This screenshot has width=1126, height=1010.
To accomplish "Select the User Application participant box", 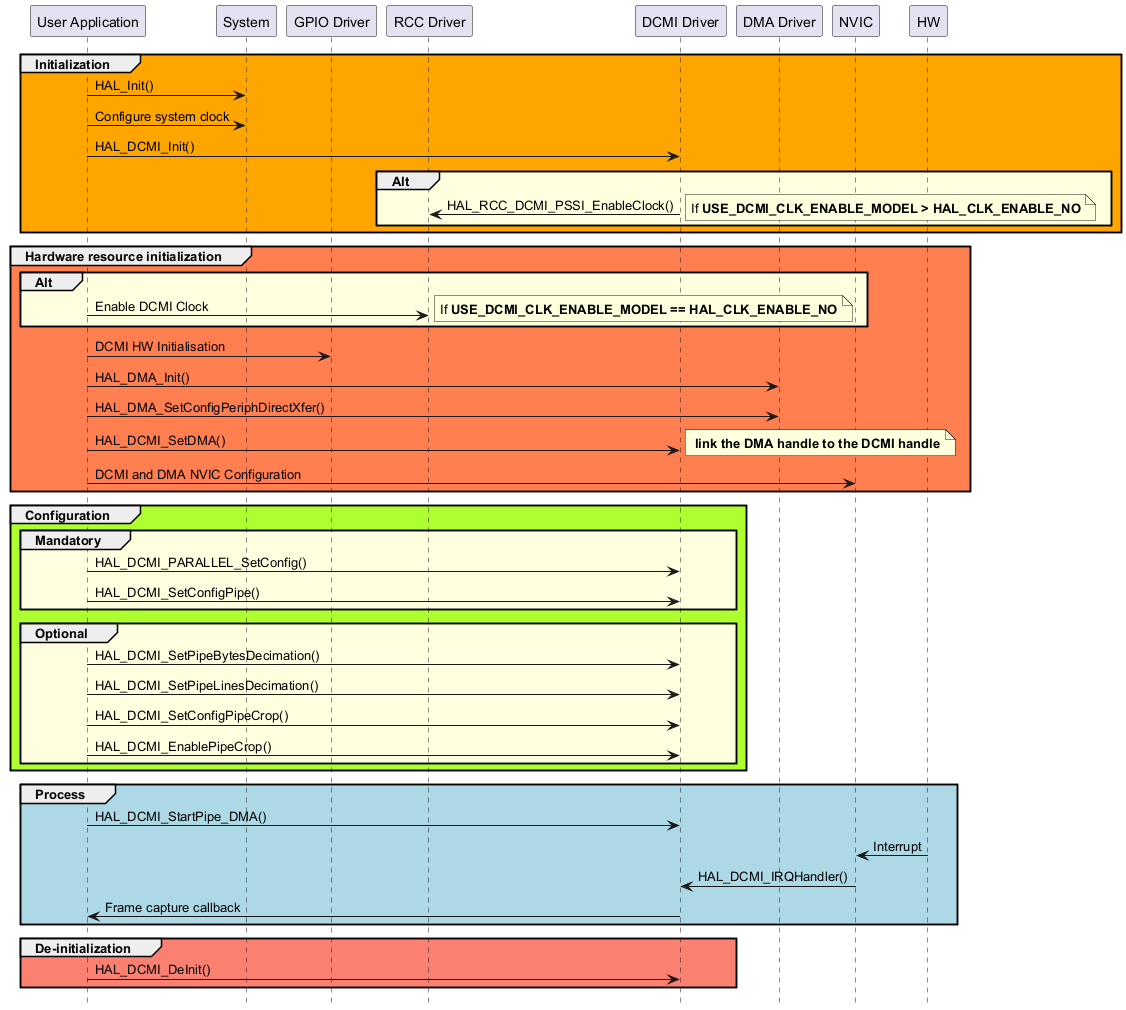I will tap(88, 22).
